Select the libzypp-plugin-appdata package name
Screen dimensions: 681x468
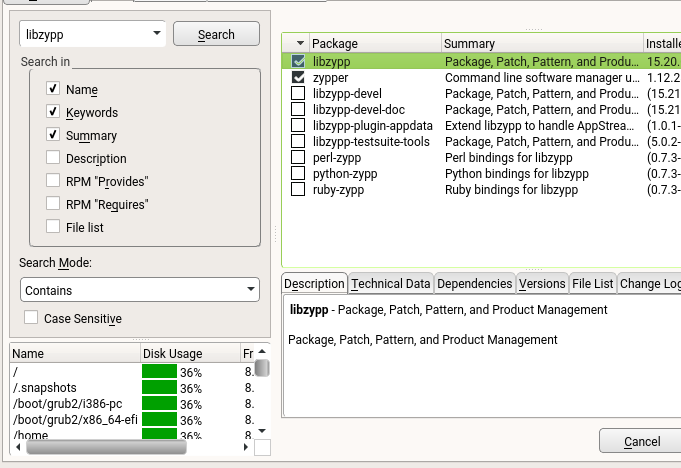[373, 125]
